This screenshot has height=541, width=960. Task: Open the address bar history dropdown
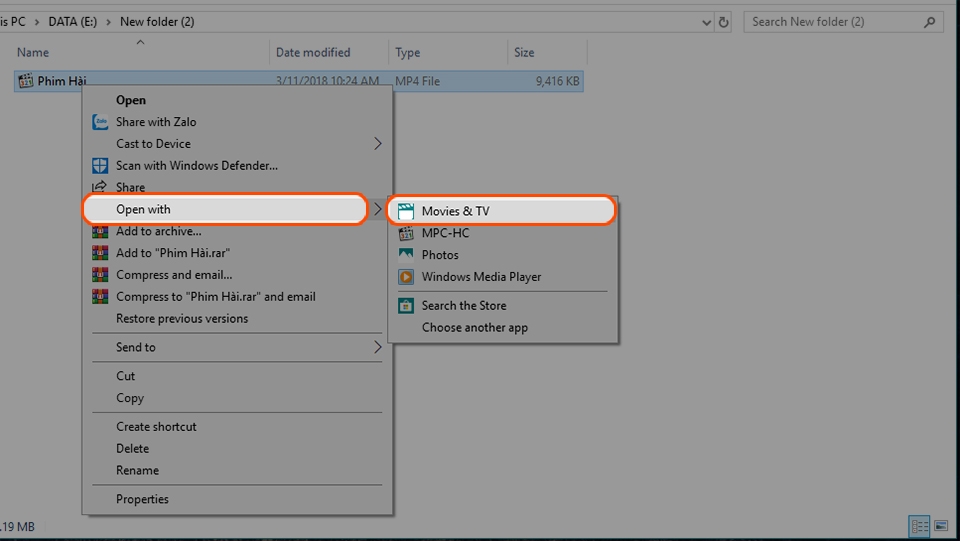pyautogui.click(x=706, y=22)
